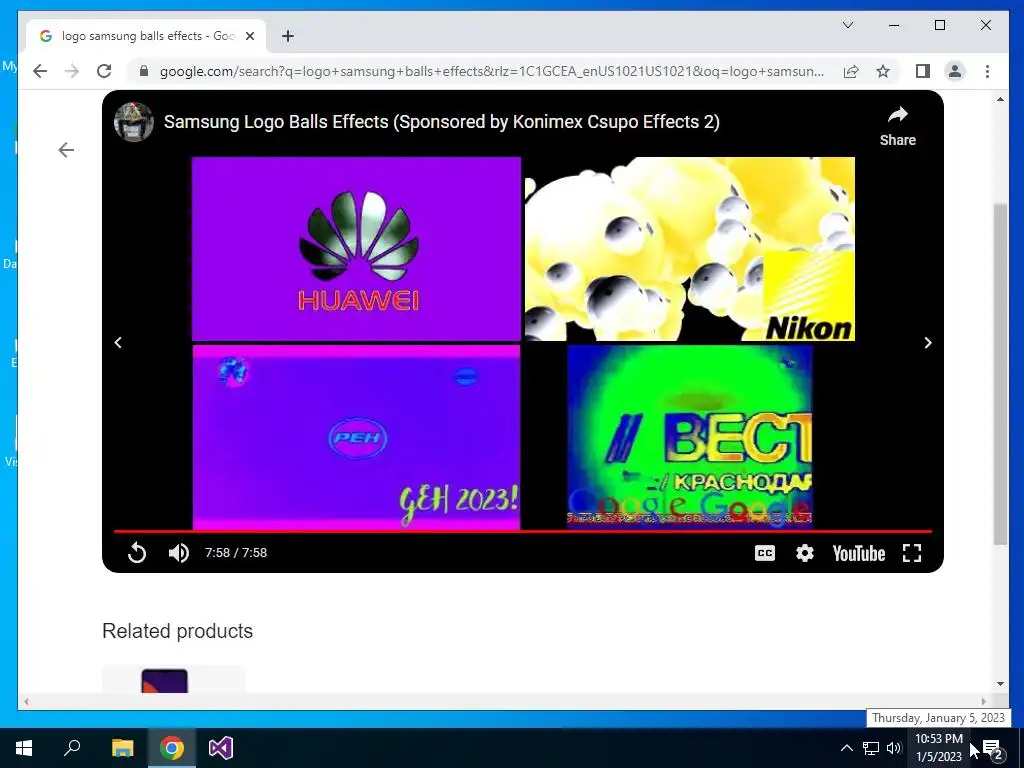
Task: Return to results with the page back arrow
Action: point(66,150)
